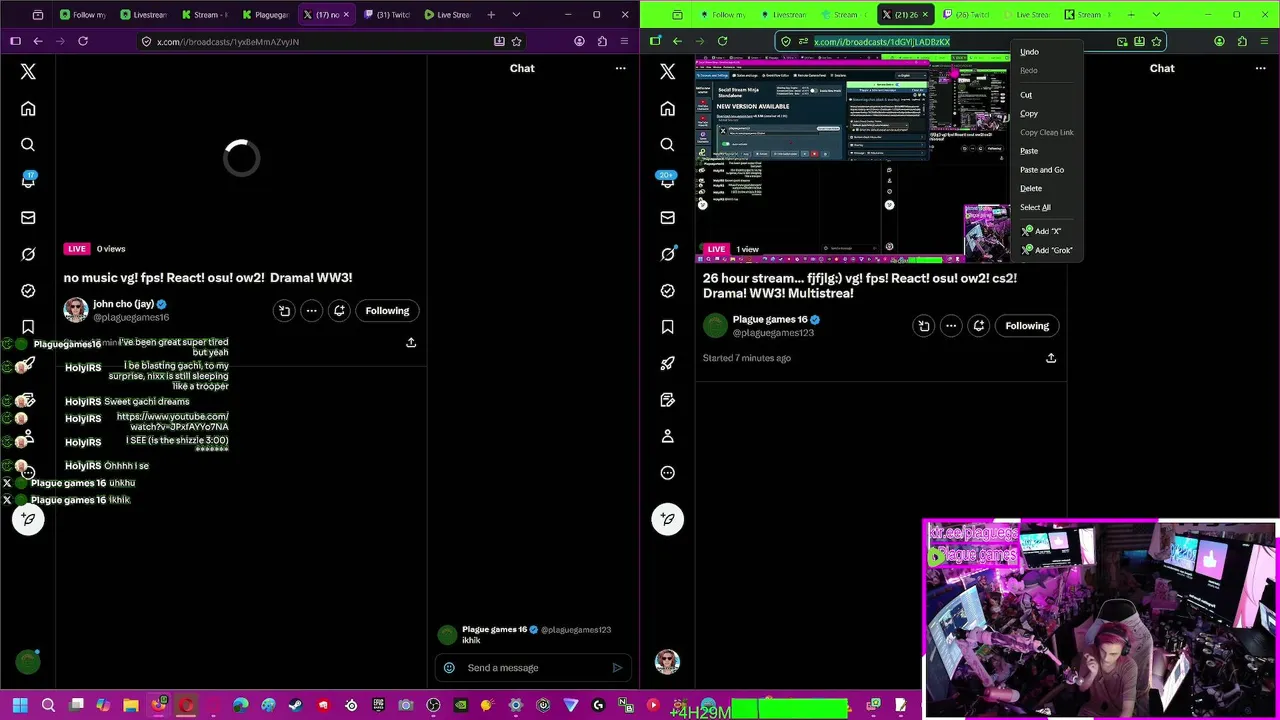List all tabs in right browser
The image size is (1280, 720).
point(1156,15)
